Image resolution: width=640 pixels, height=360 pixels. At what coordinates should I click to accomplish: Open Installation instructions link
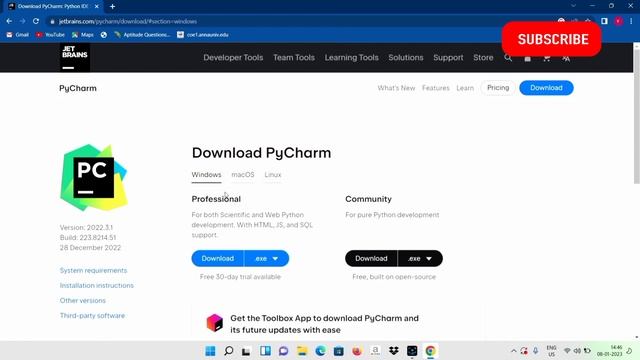(x=97, y=286)
